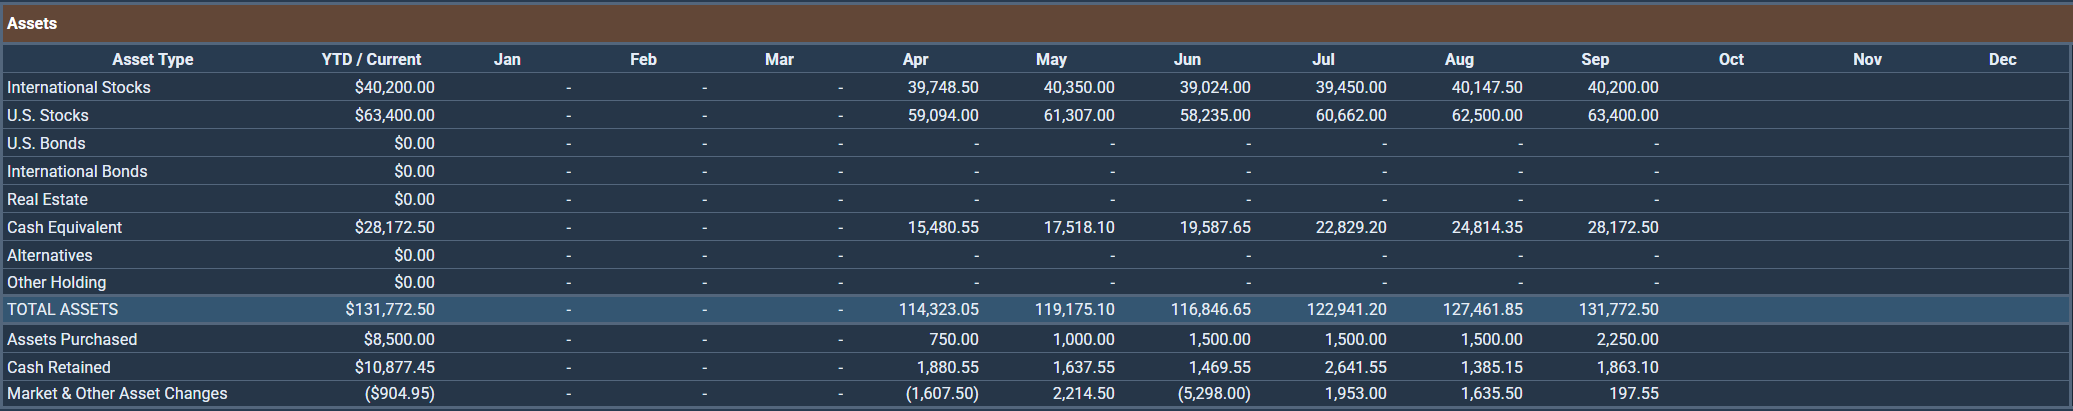Select the Aug column header
Viewport: 2073px width, 411px height.
[x=1459, y=59]
